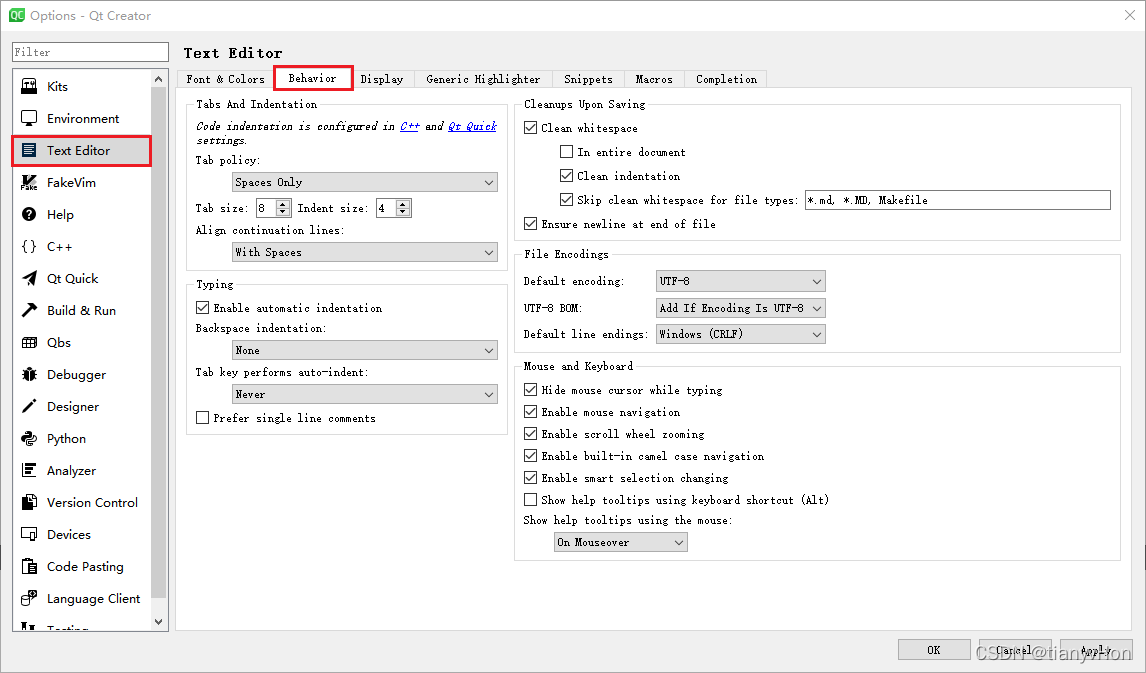Click the Devices icon
Image resolution: width=1146 pixels, height=673 pixels.
pos(29,534)
